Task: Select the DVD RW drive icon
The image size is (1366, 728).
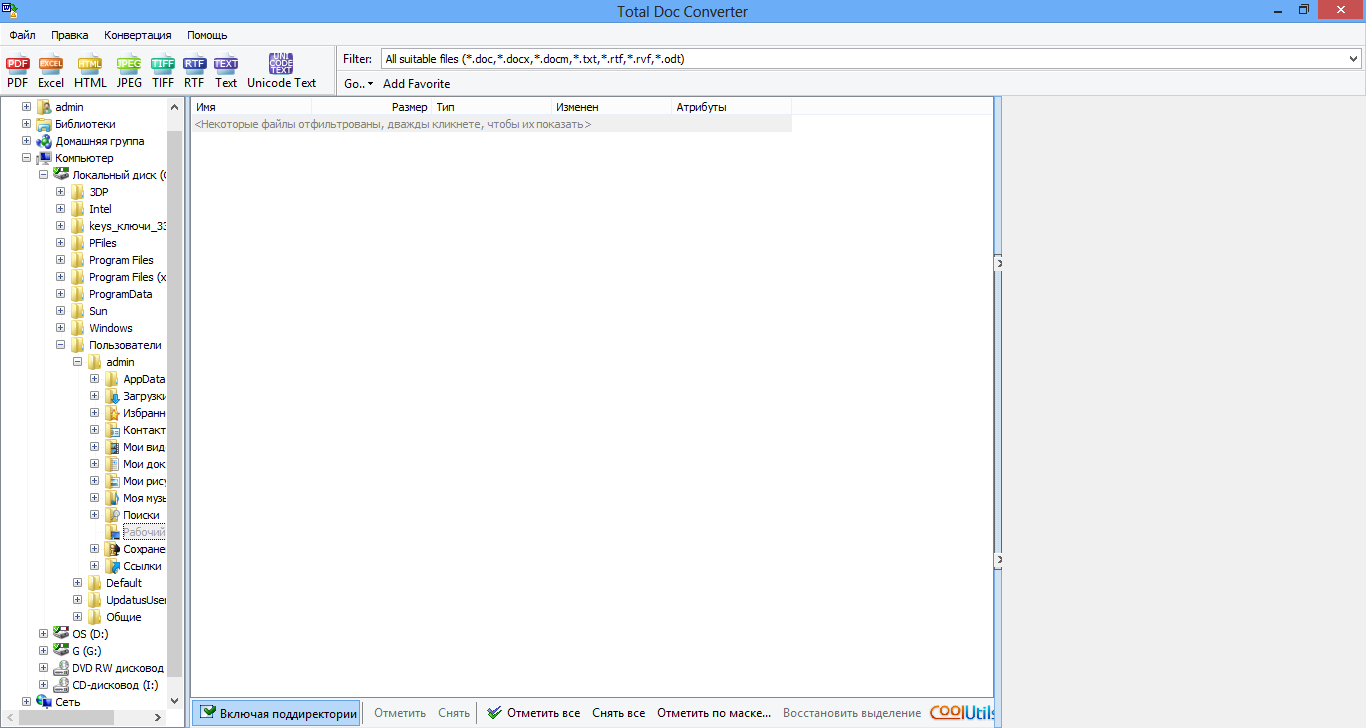Action: (61, 668)
